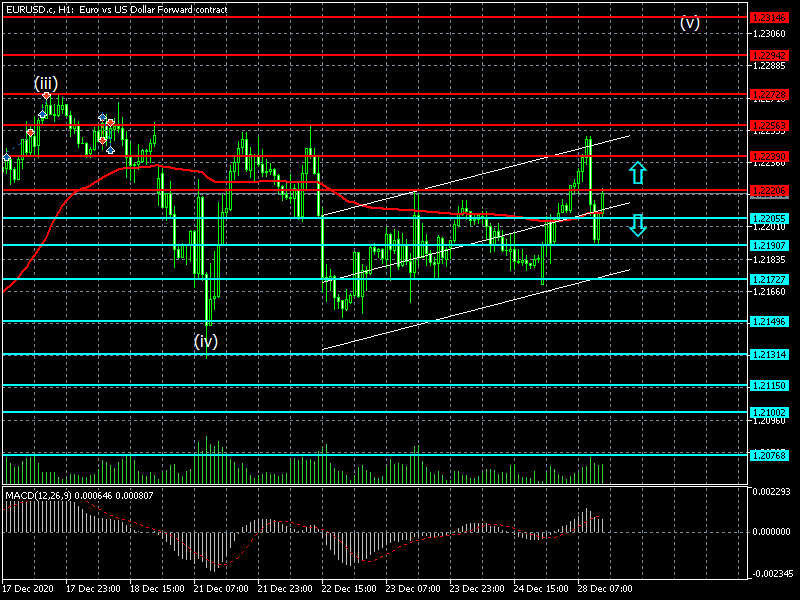Click price axis value 1.21835
Image resolution: width=800 pixels, height=600 pixels.
[x=769, y=260]
